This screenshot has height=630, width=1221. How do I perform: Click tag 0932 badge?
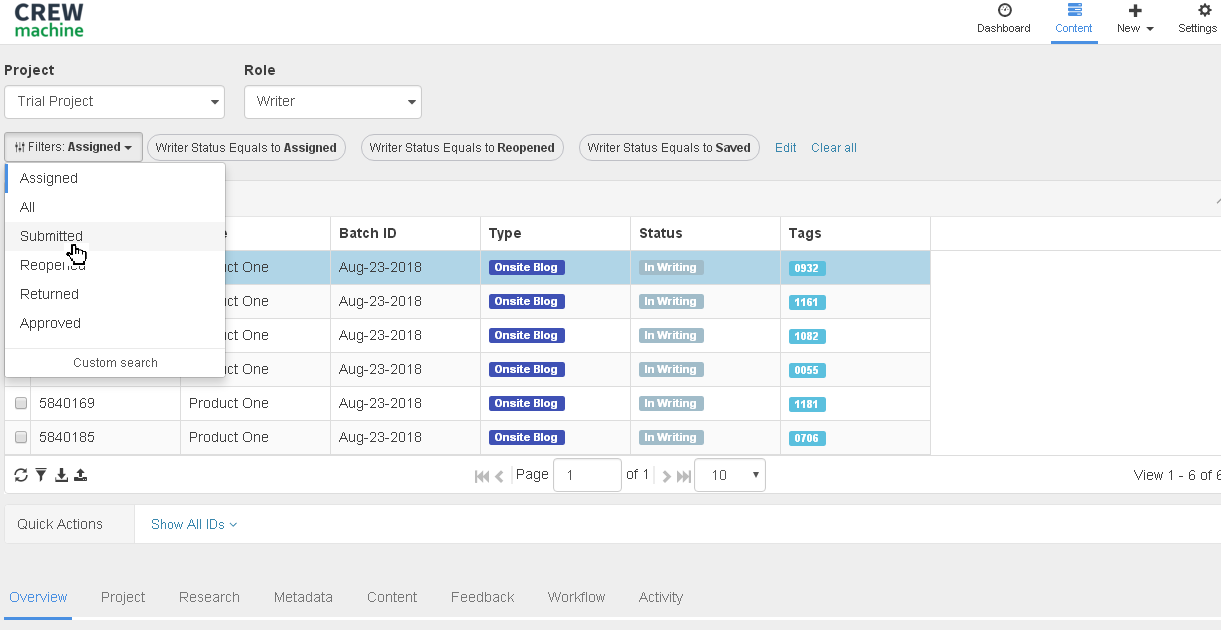[807, 268]
